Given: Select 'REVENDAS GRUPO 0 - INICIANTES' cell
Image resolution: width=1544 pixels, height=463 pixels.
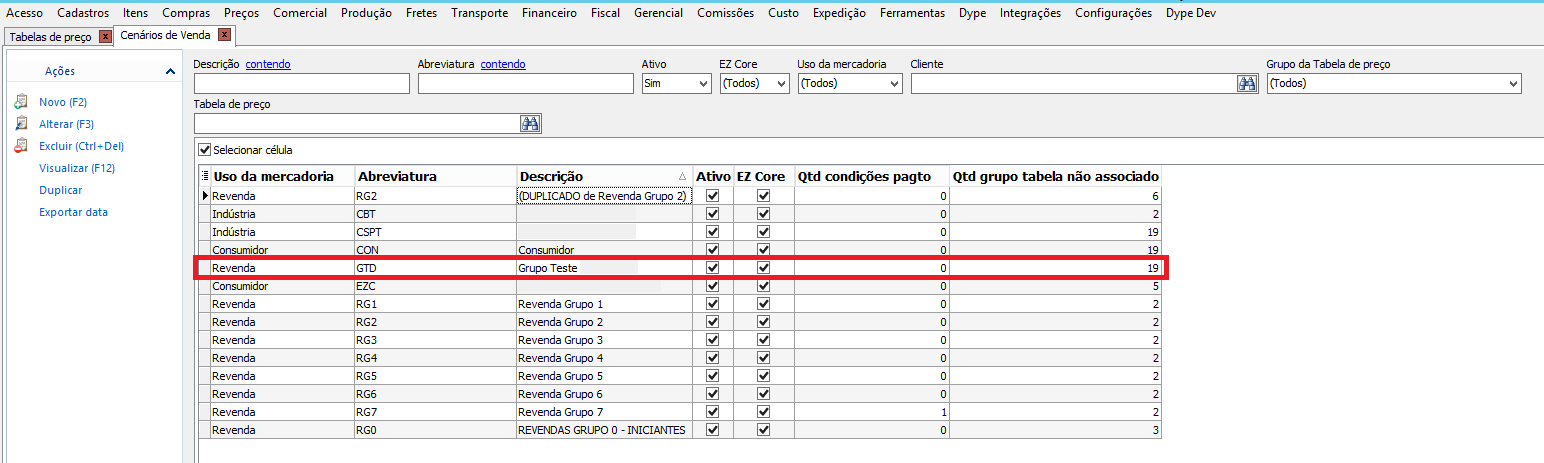Looking at the screenshot, I should (605, 430).
